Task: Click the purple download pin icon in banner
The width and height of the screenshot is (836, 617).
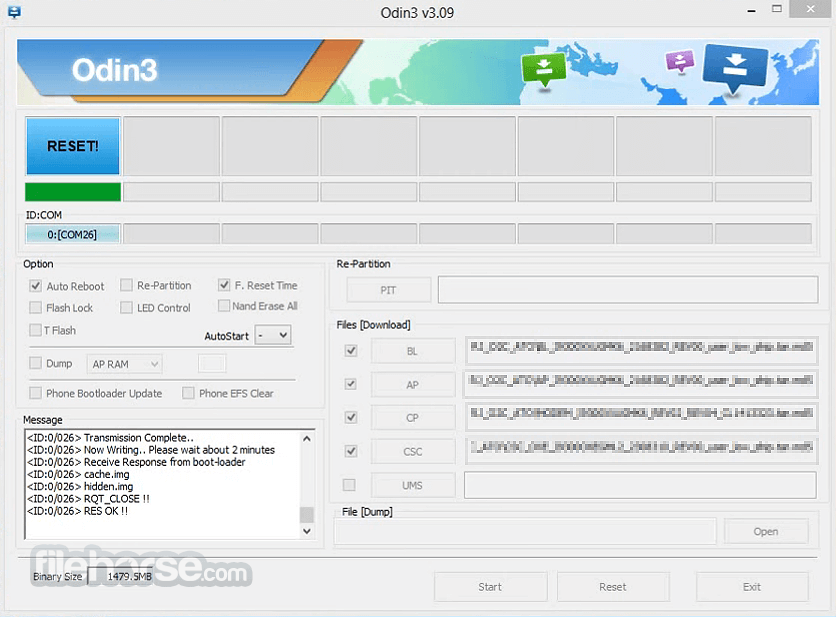Action: 680,61
